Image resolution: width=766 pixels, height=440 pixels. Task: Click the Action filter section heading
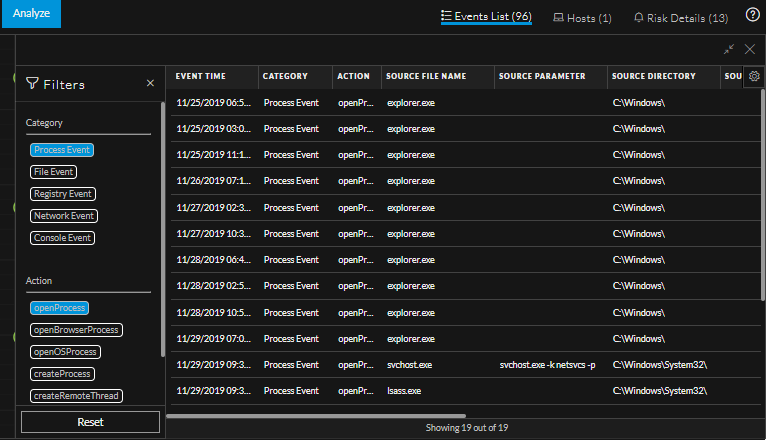pos(39,281)
